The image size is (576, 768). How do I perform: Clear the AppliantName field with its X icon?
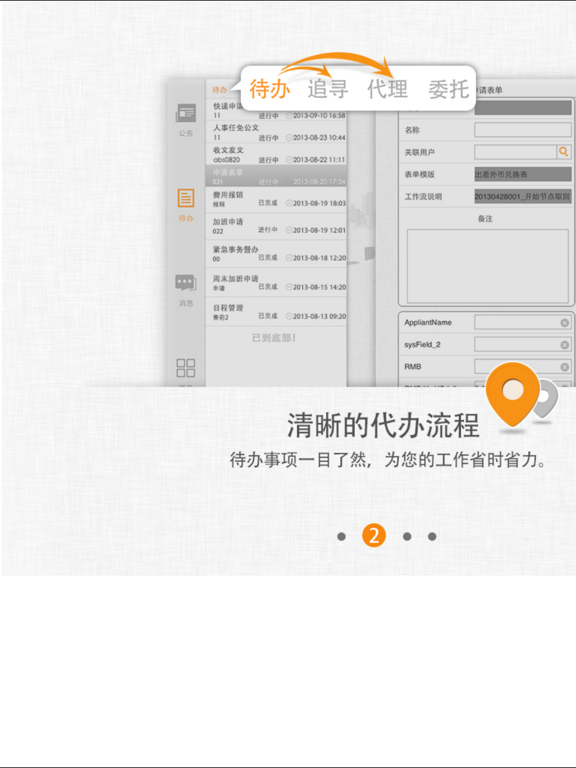(564, 323)
